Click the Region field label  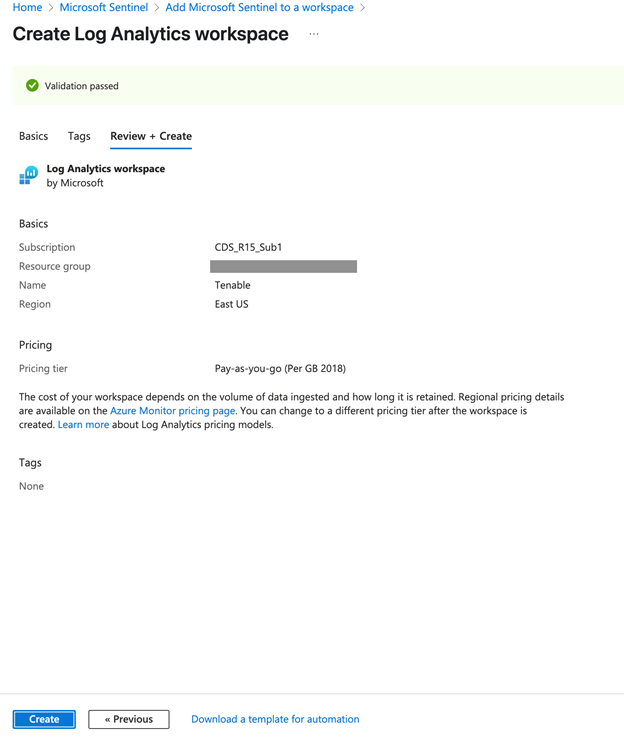tap(34, 304)
